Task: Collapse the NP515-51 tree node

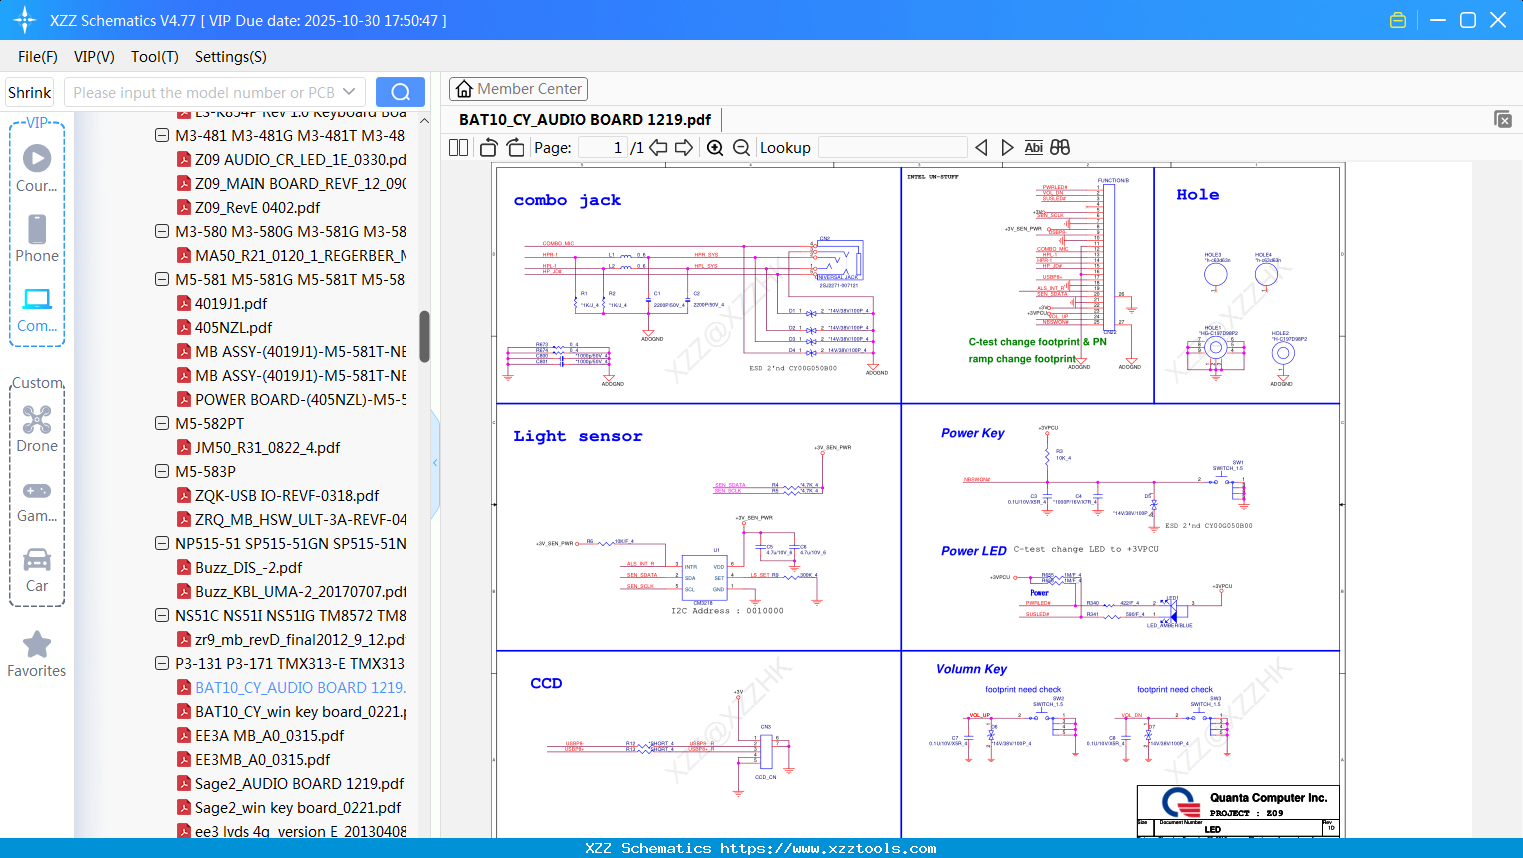Action: 162,543
